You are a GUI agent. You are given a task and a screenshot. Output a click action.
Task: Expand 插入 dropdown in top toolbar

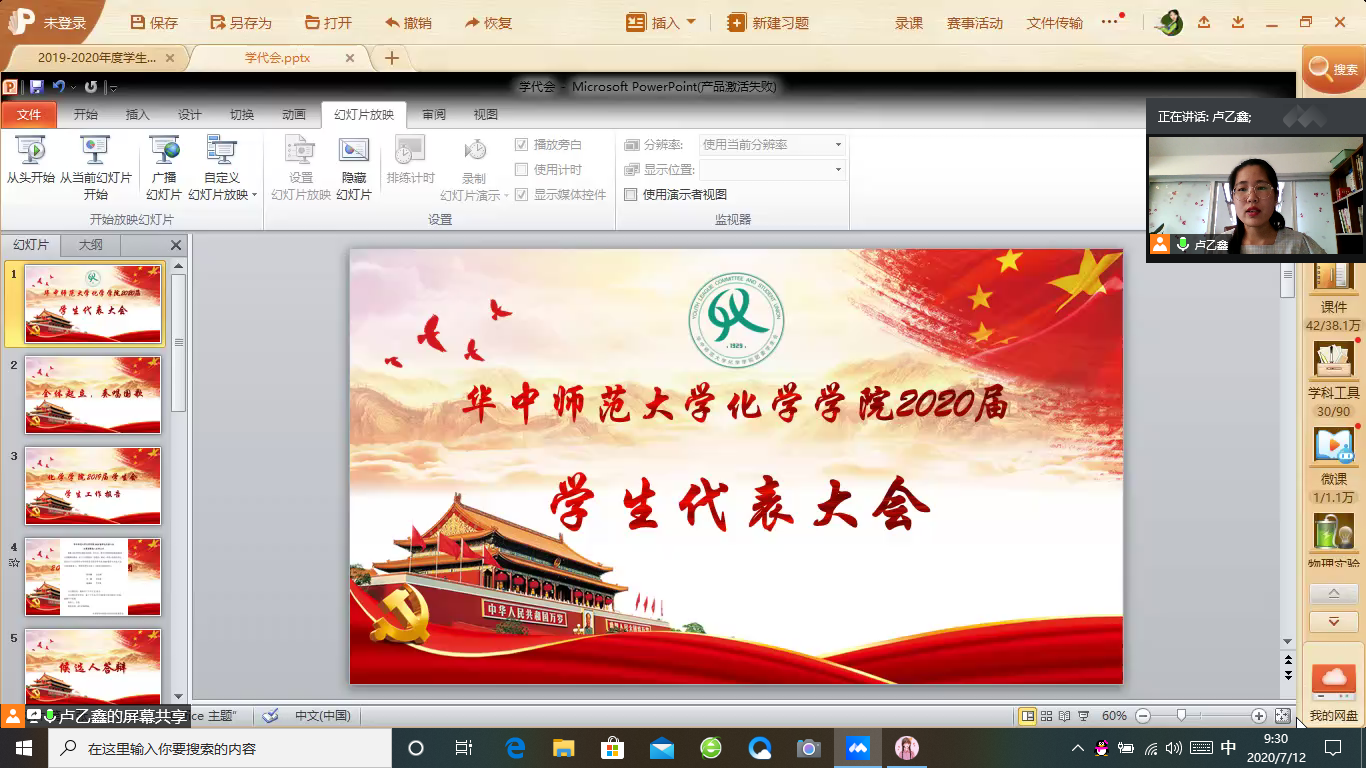691,22
